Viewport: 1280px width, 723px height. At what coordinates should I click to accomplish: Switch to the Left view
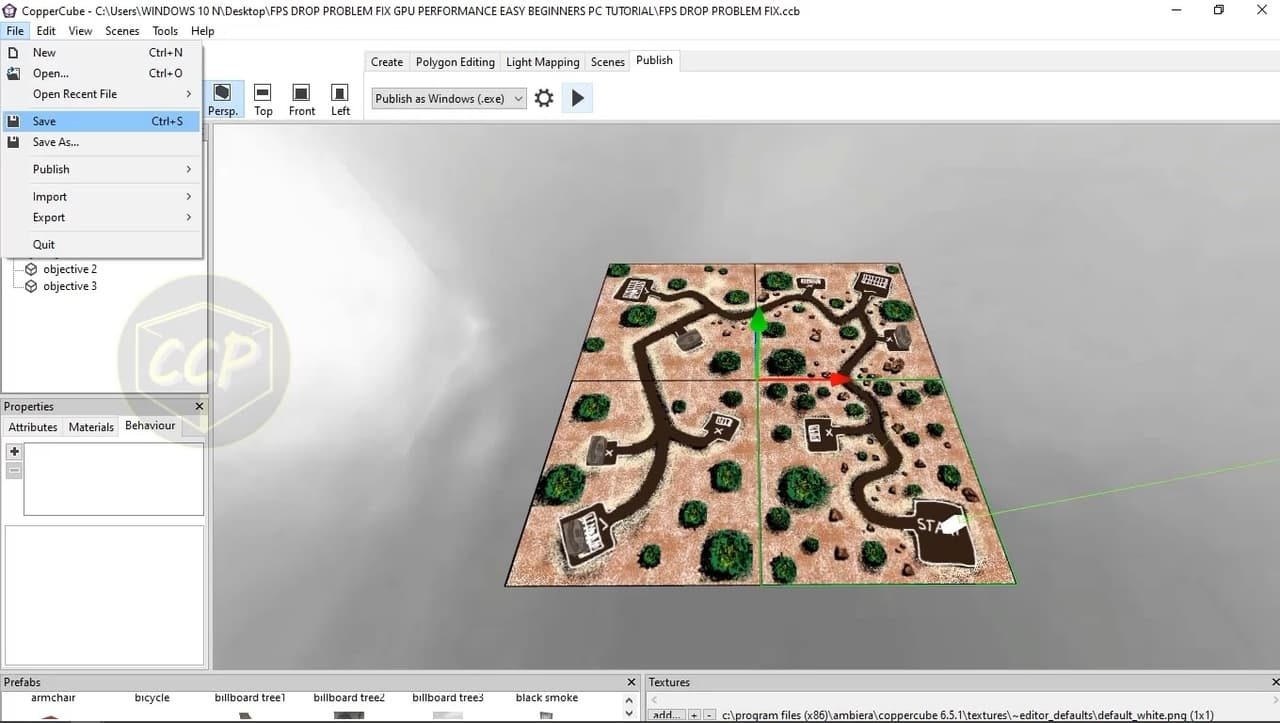(340, 100)
